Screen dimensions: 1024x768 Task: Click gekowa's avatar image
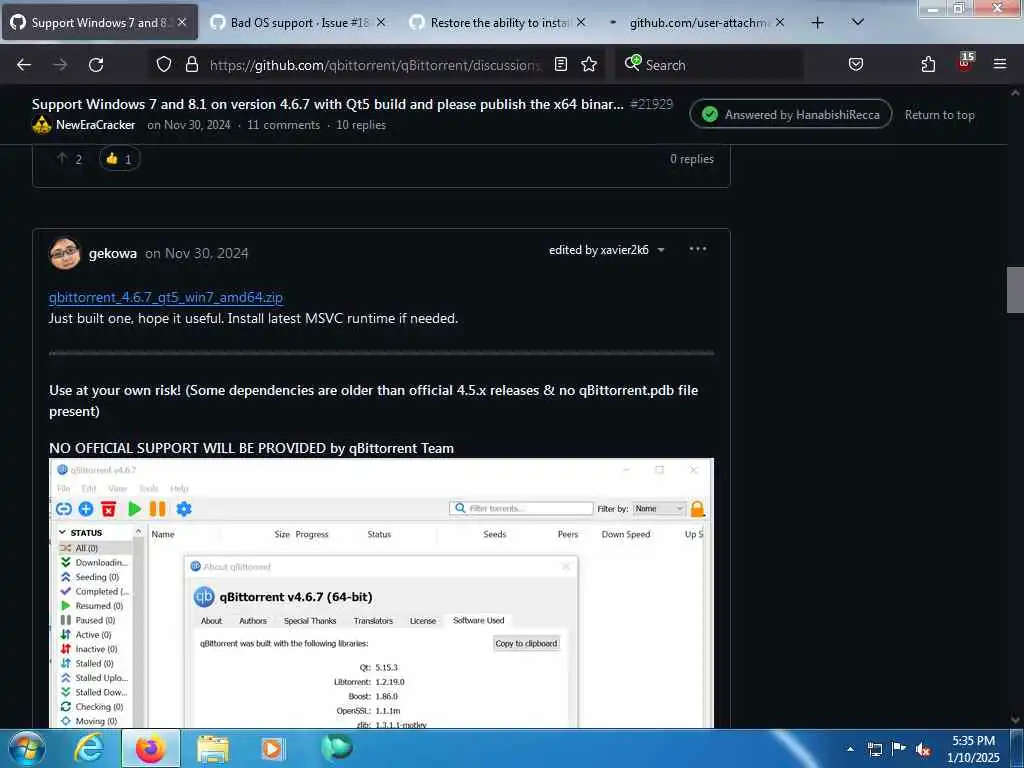click(x=65, y=253)
